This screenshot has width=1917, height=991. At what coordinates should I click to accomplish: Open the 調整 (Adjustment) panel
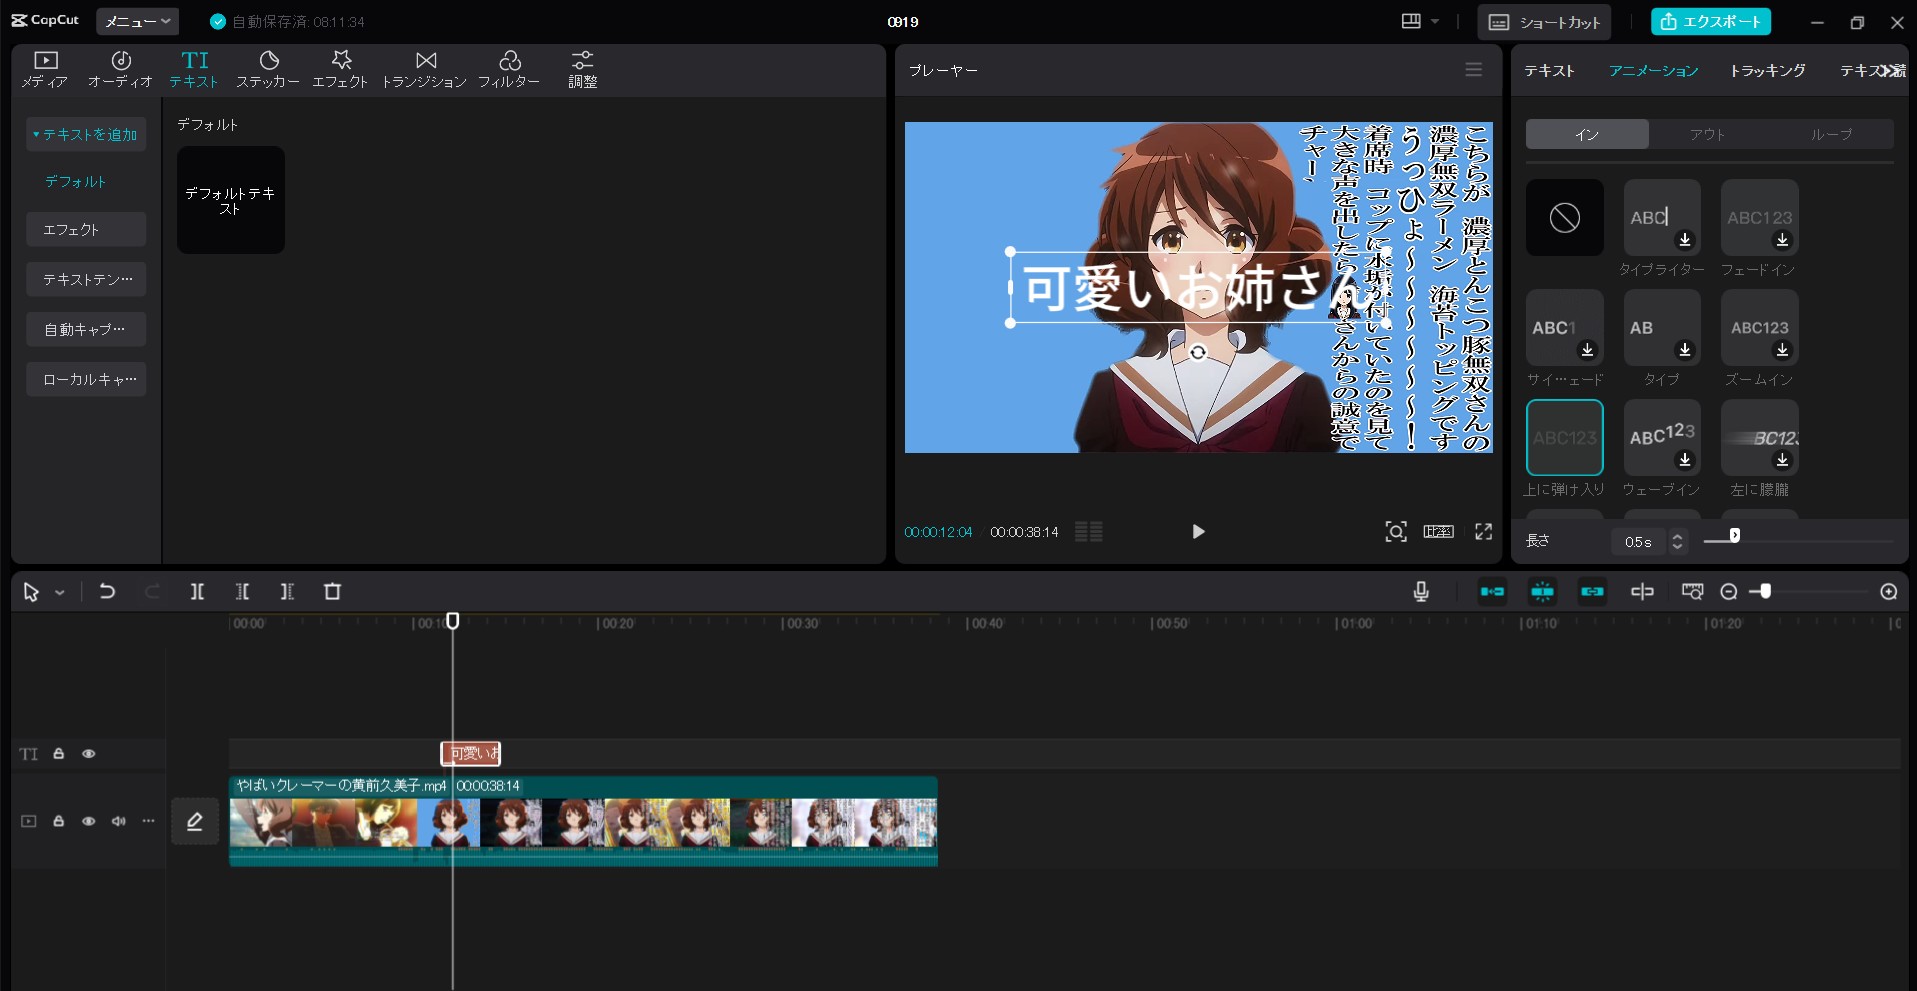coord(583,69)
